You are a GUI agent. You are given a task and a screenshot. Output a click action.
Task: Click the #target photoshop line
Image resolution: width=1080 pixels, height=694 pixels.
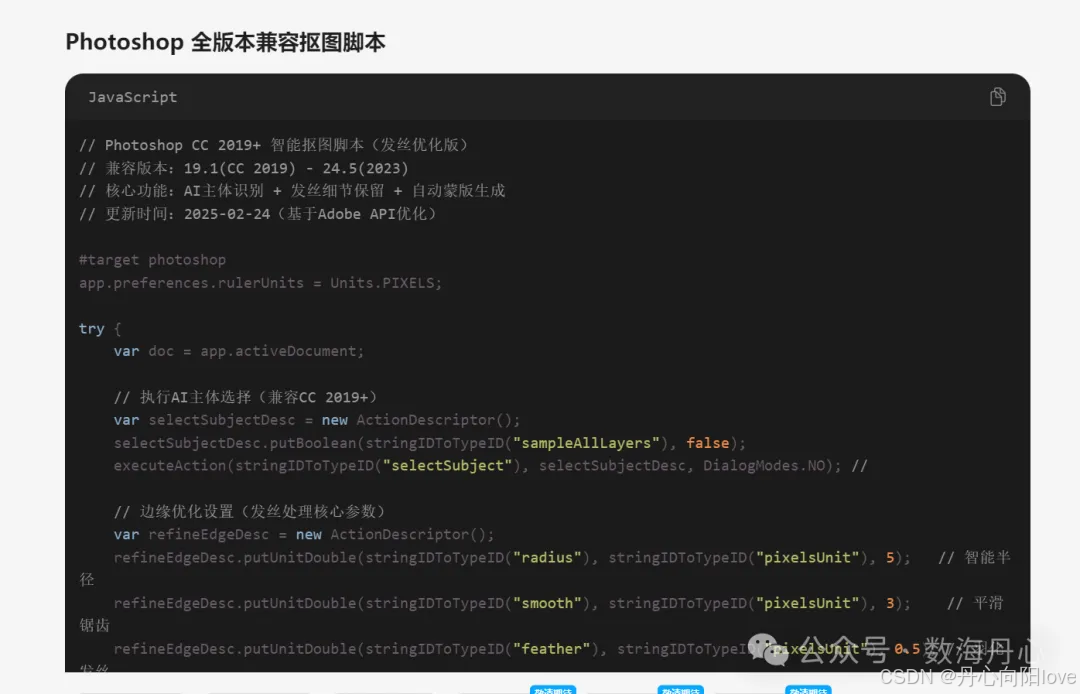(152, 260)
